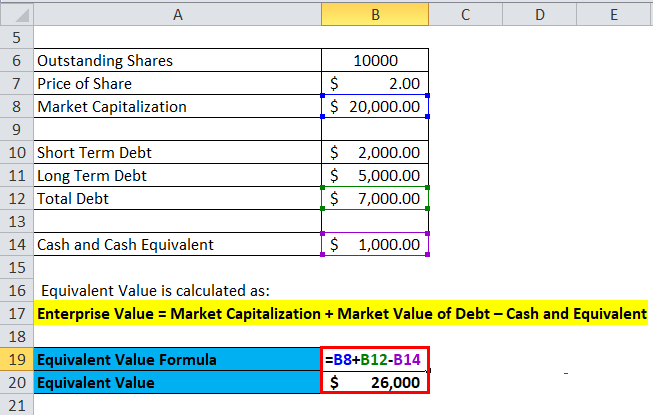Click the $ 1,000.00 cell
653x415 pixels.
[375, 244]
